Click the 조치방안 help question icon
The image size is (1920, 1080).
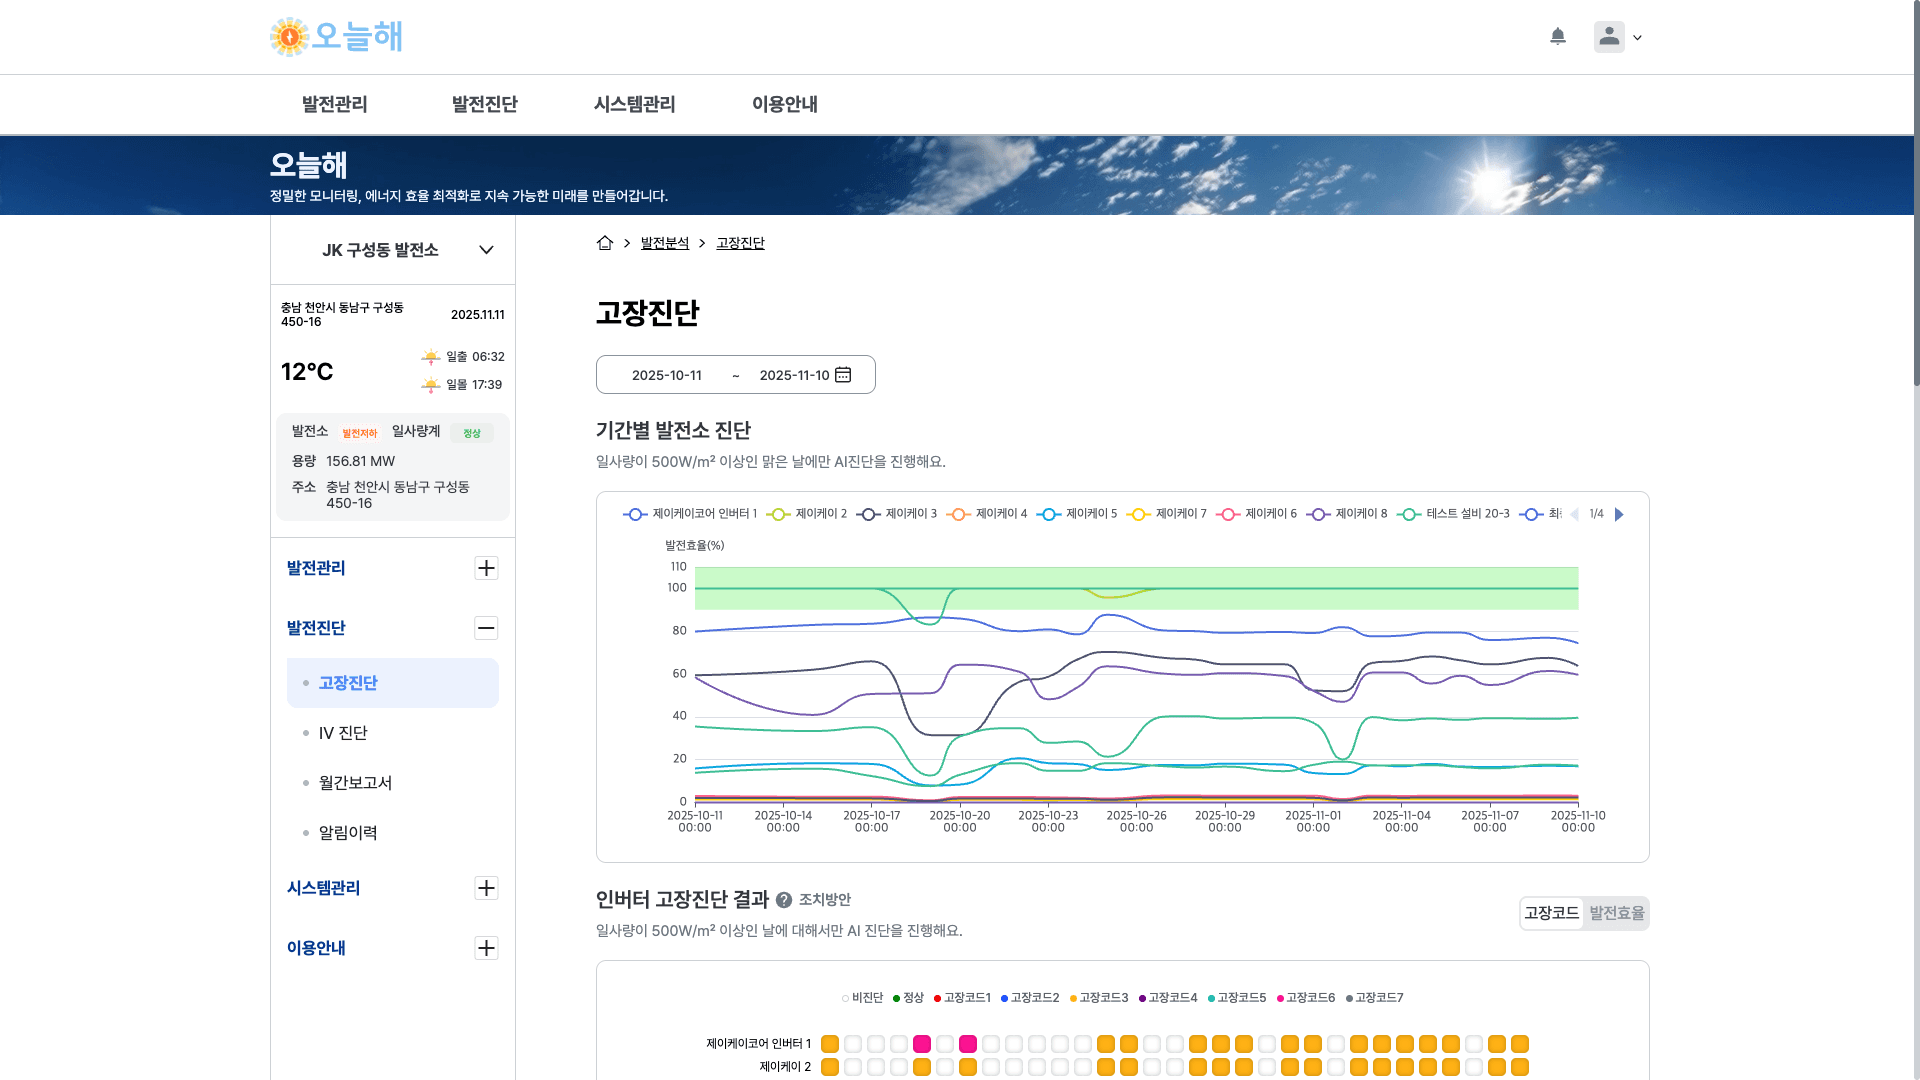784,900
